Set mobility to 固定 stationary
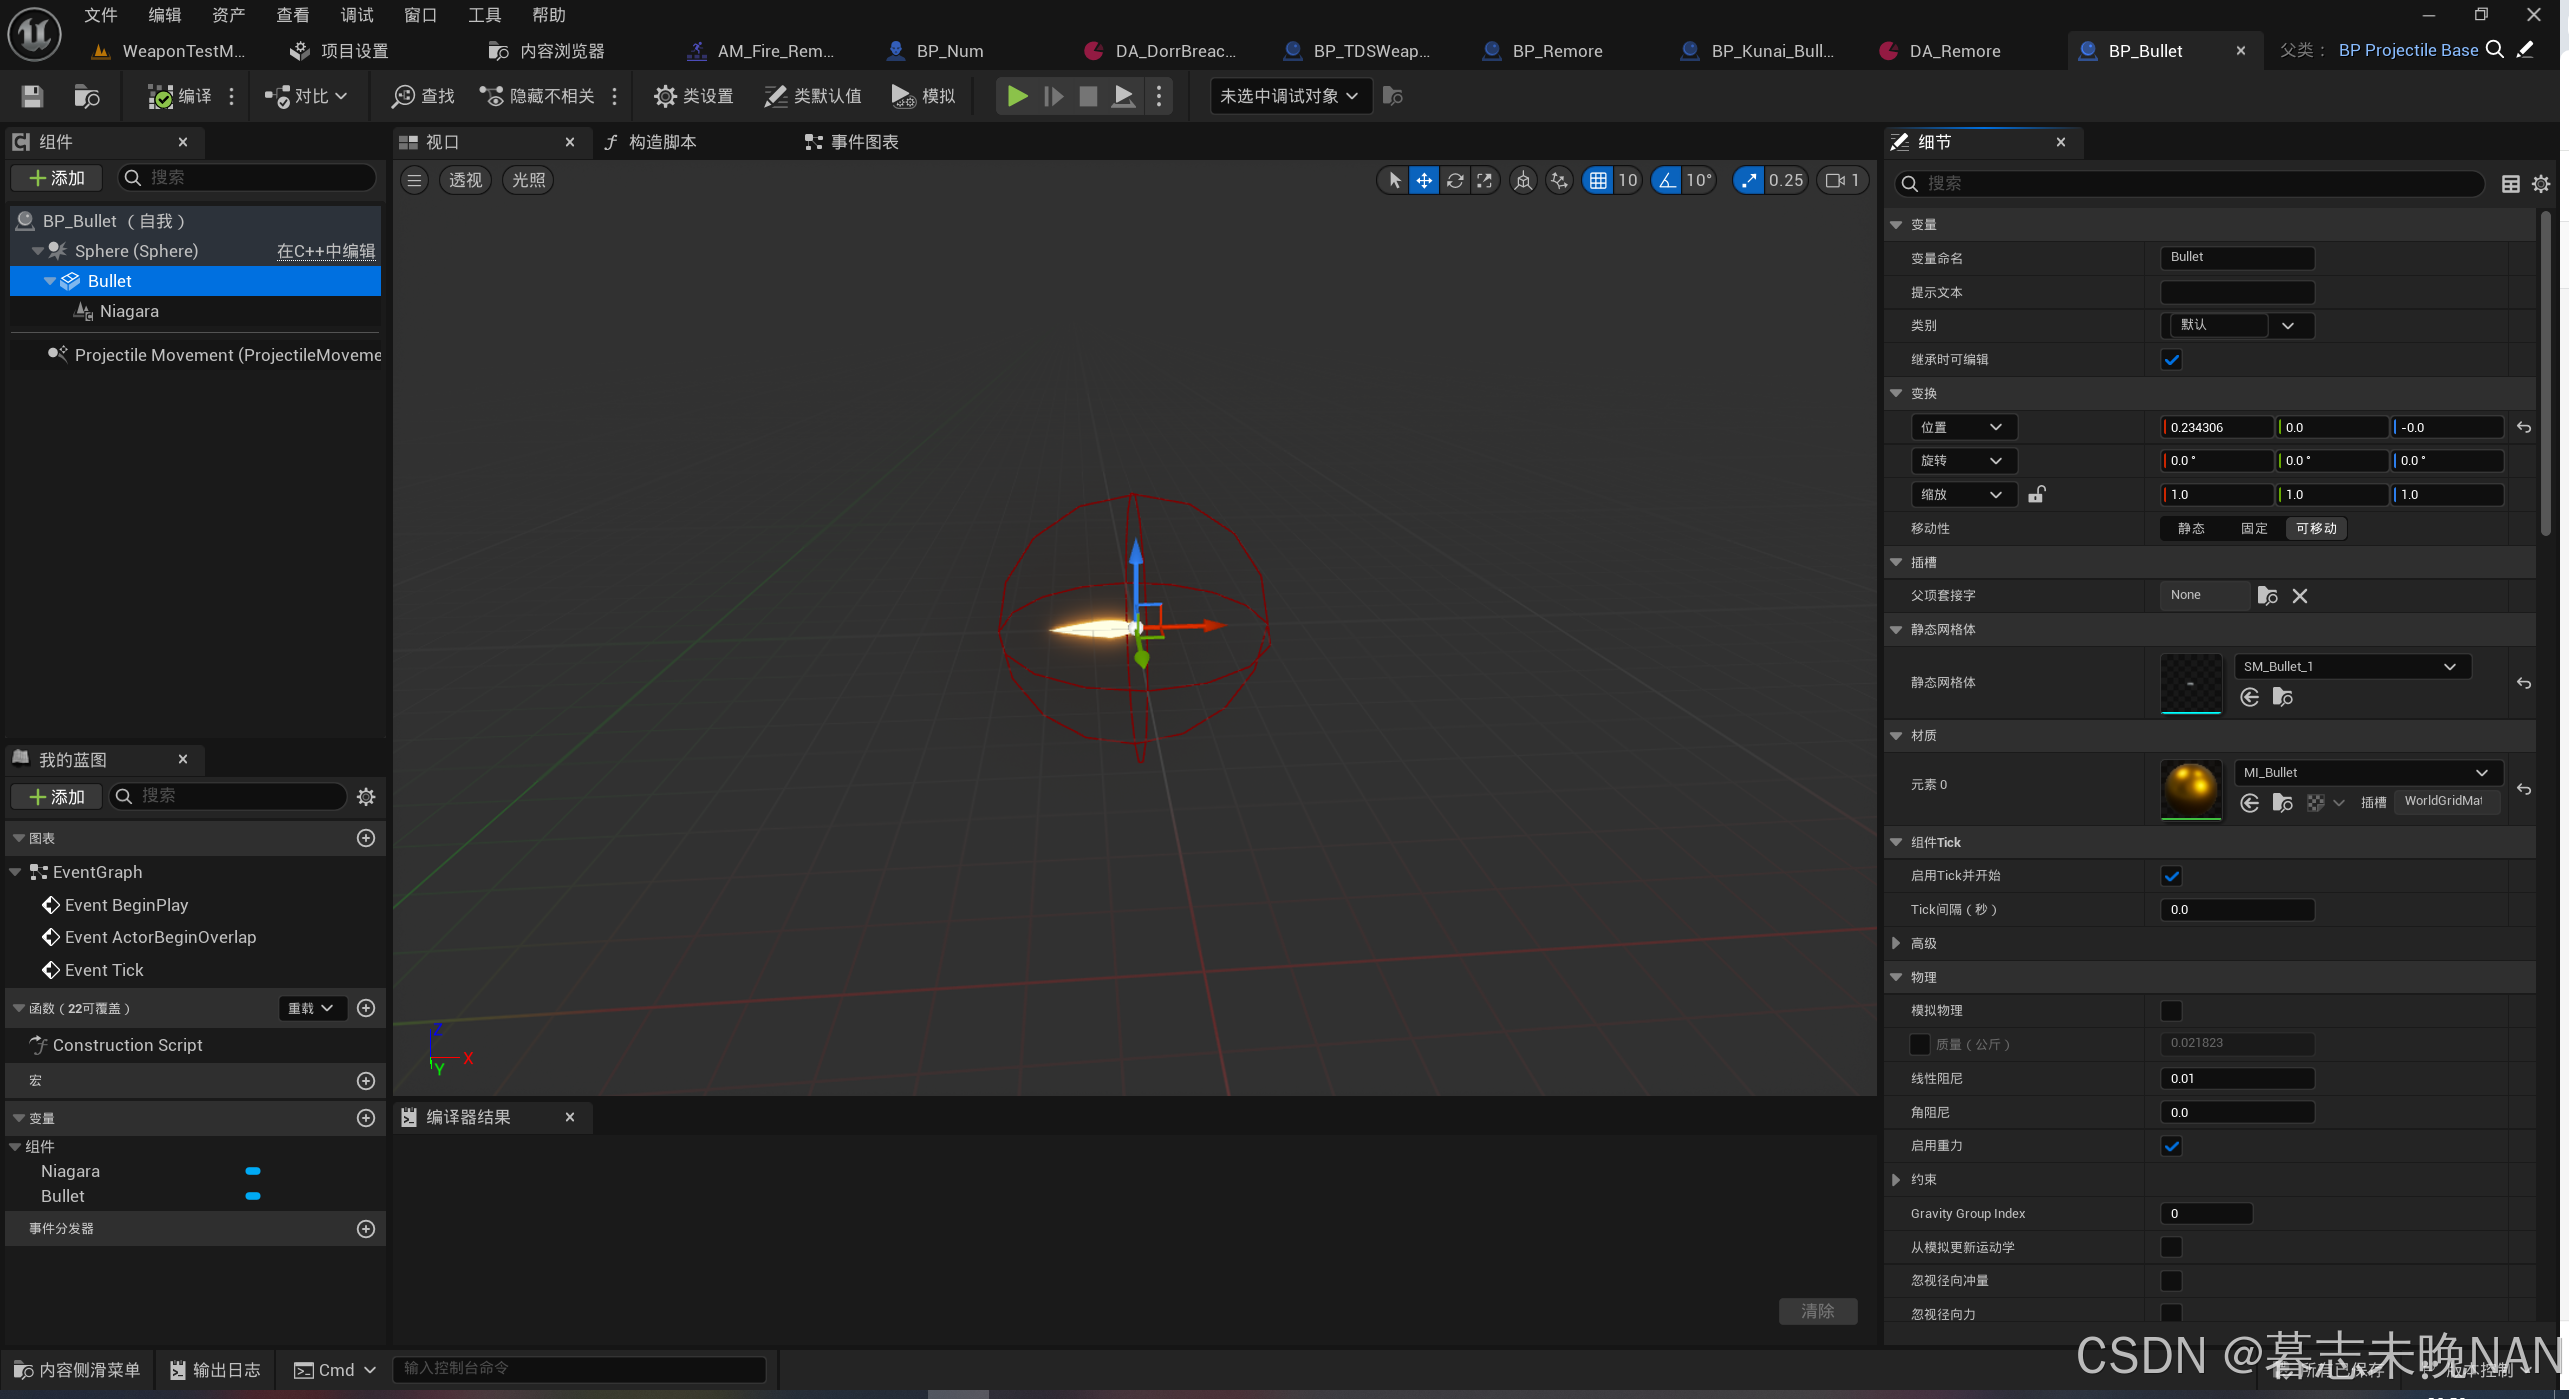Screen dimensions: 2569x1399 [2254, 528]
